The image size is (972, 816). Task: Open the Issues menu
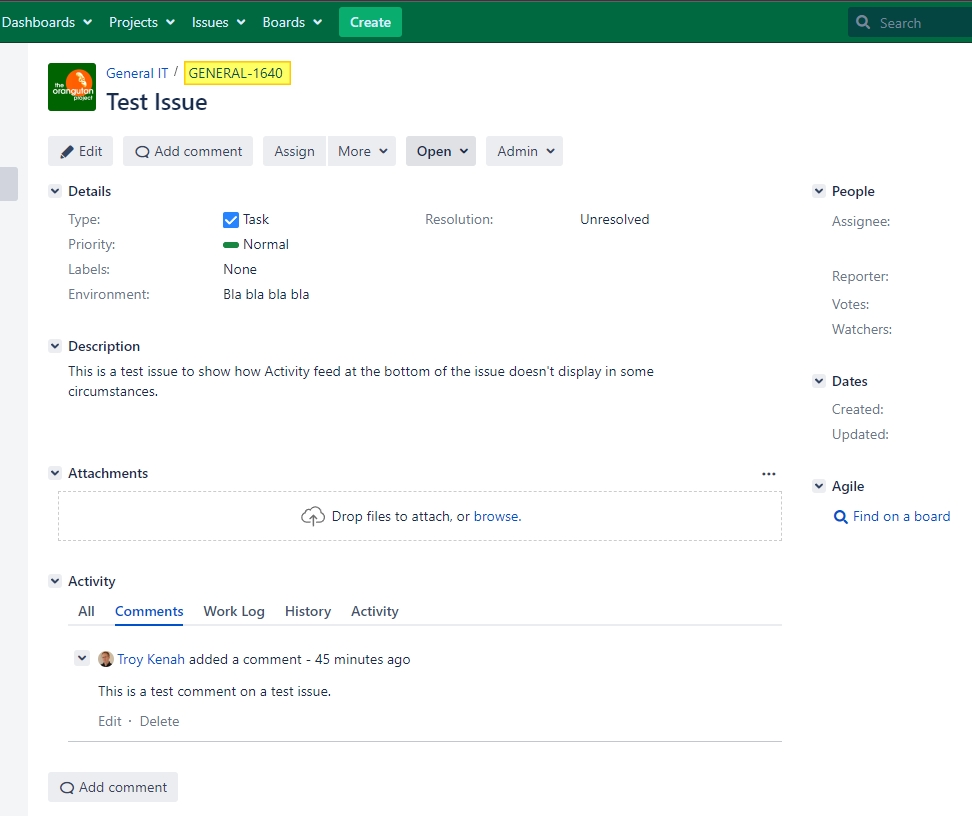click(x=218, y=22)
